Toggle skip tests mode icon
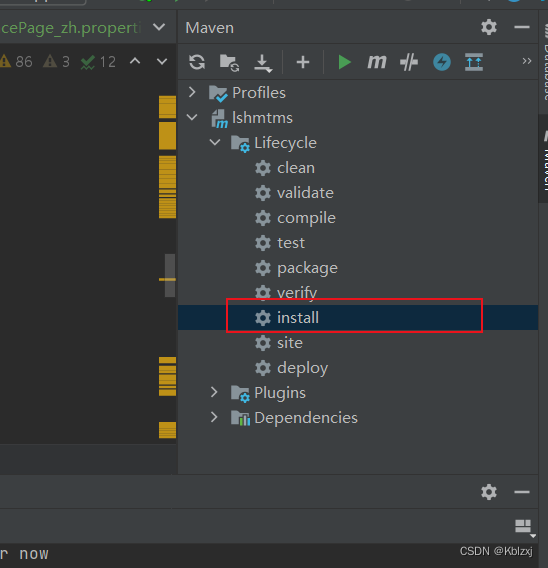 point(409,62)
